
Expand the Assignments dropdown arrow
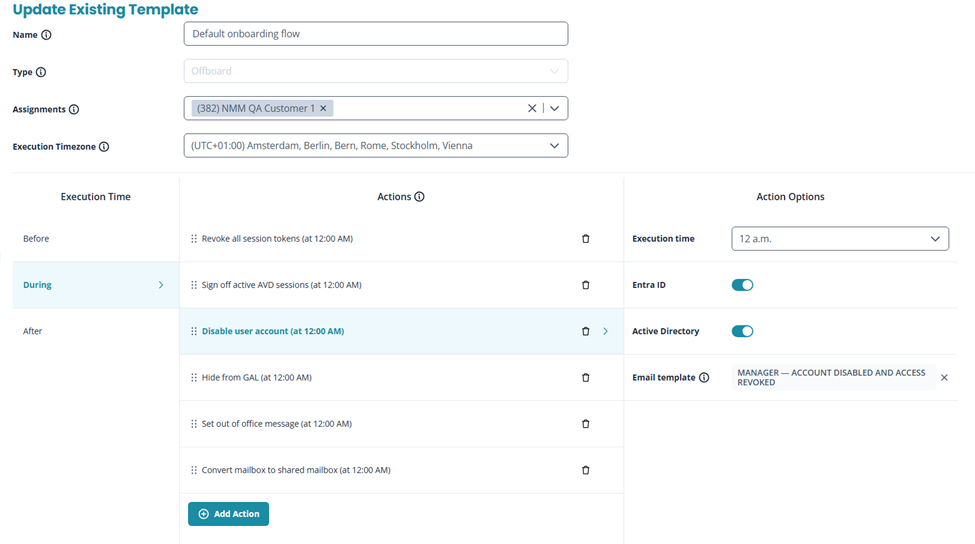pyautogui.click(x=555, y=108)
